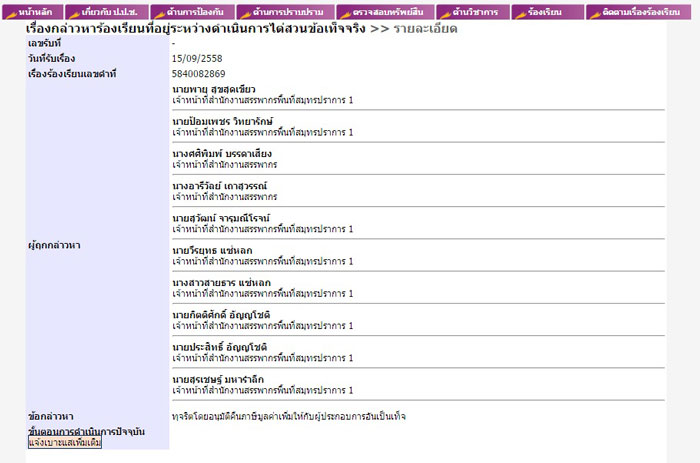Select the name นางสาวสายธาร แซ่หลก
This screenshot has height=463, width=700.
pos(221,283)
